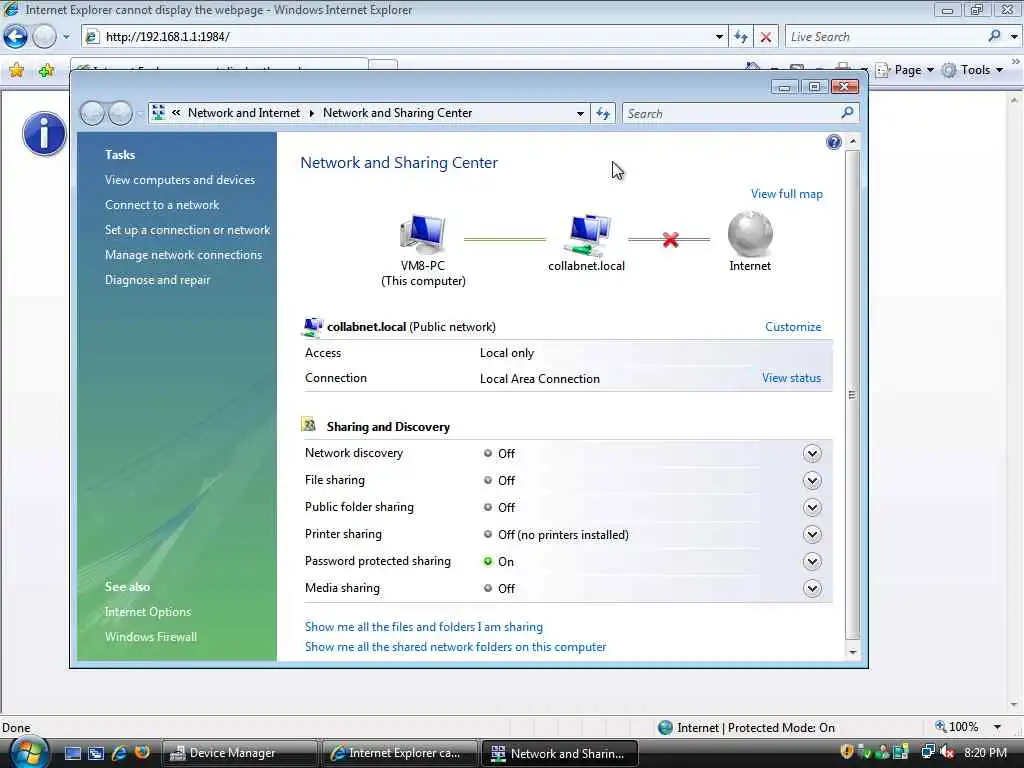The height and width of the screenshot is (768, 1024).
Task: Click the network tray icon near clock
Action: pyautogui.click(x=927, y=752)
